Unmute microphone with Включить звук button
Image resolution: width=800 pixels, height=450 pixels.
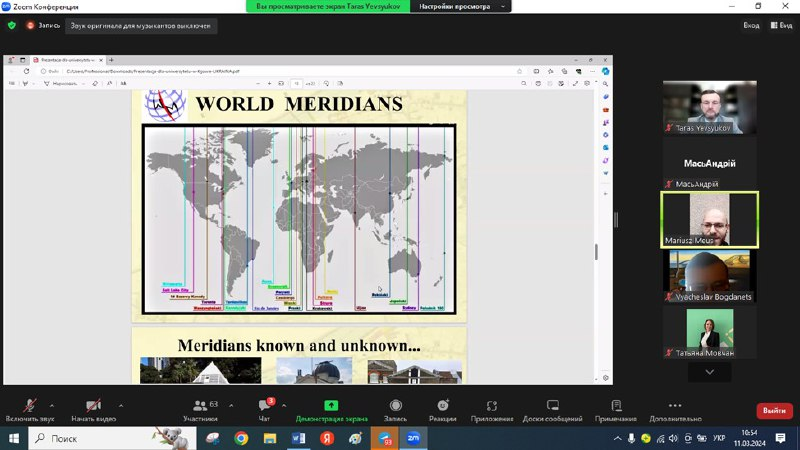pos(30,410)
